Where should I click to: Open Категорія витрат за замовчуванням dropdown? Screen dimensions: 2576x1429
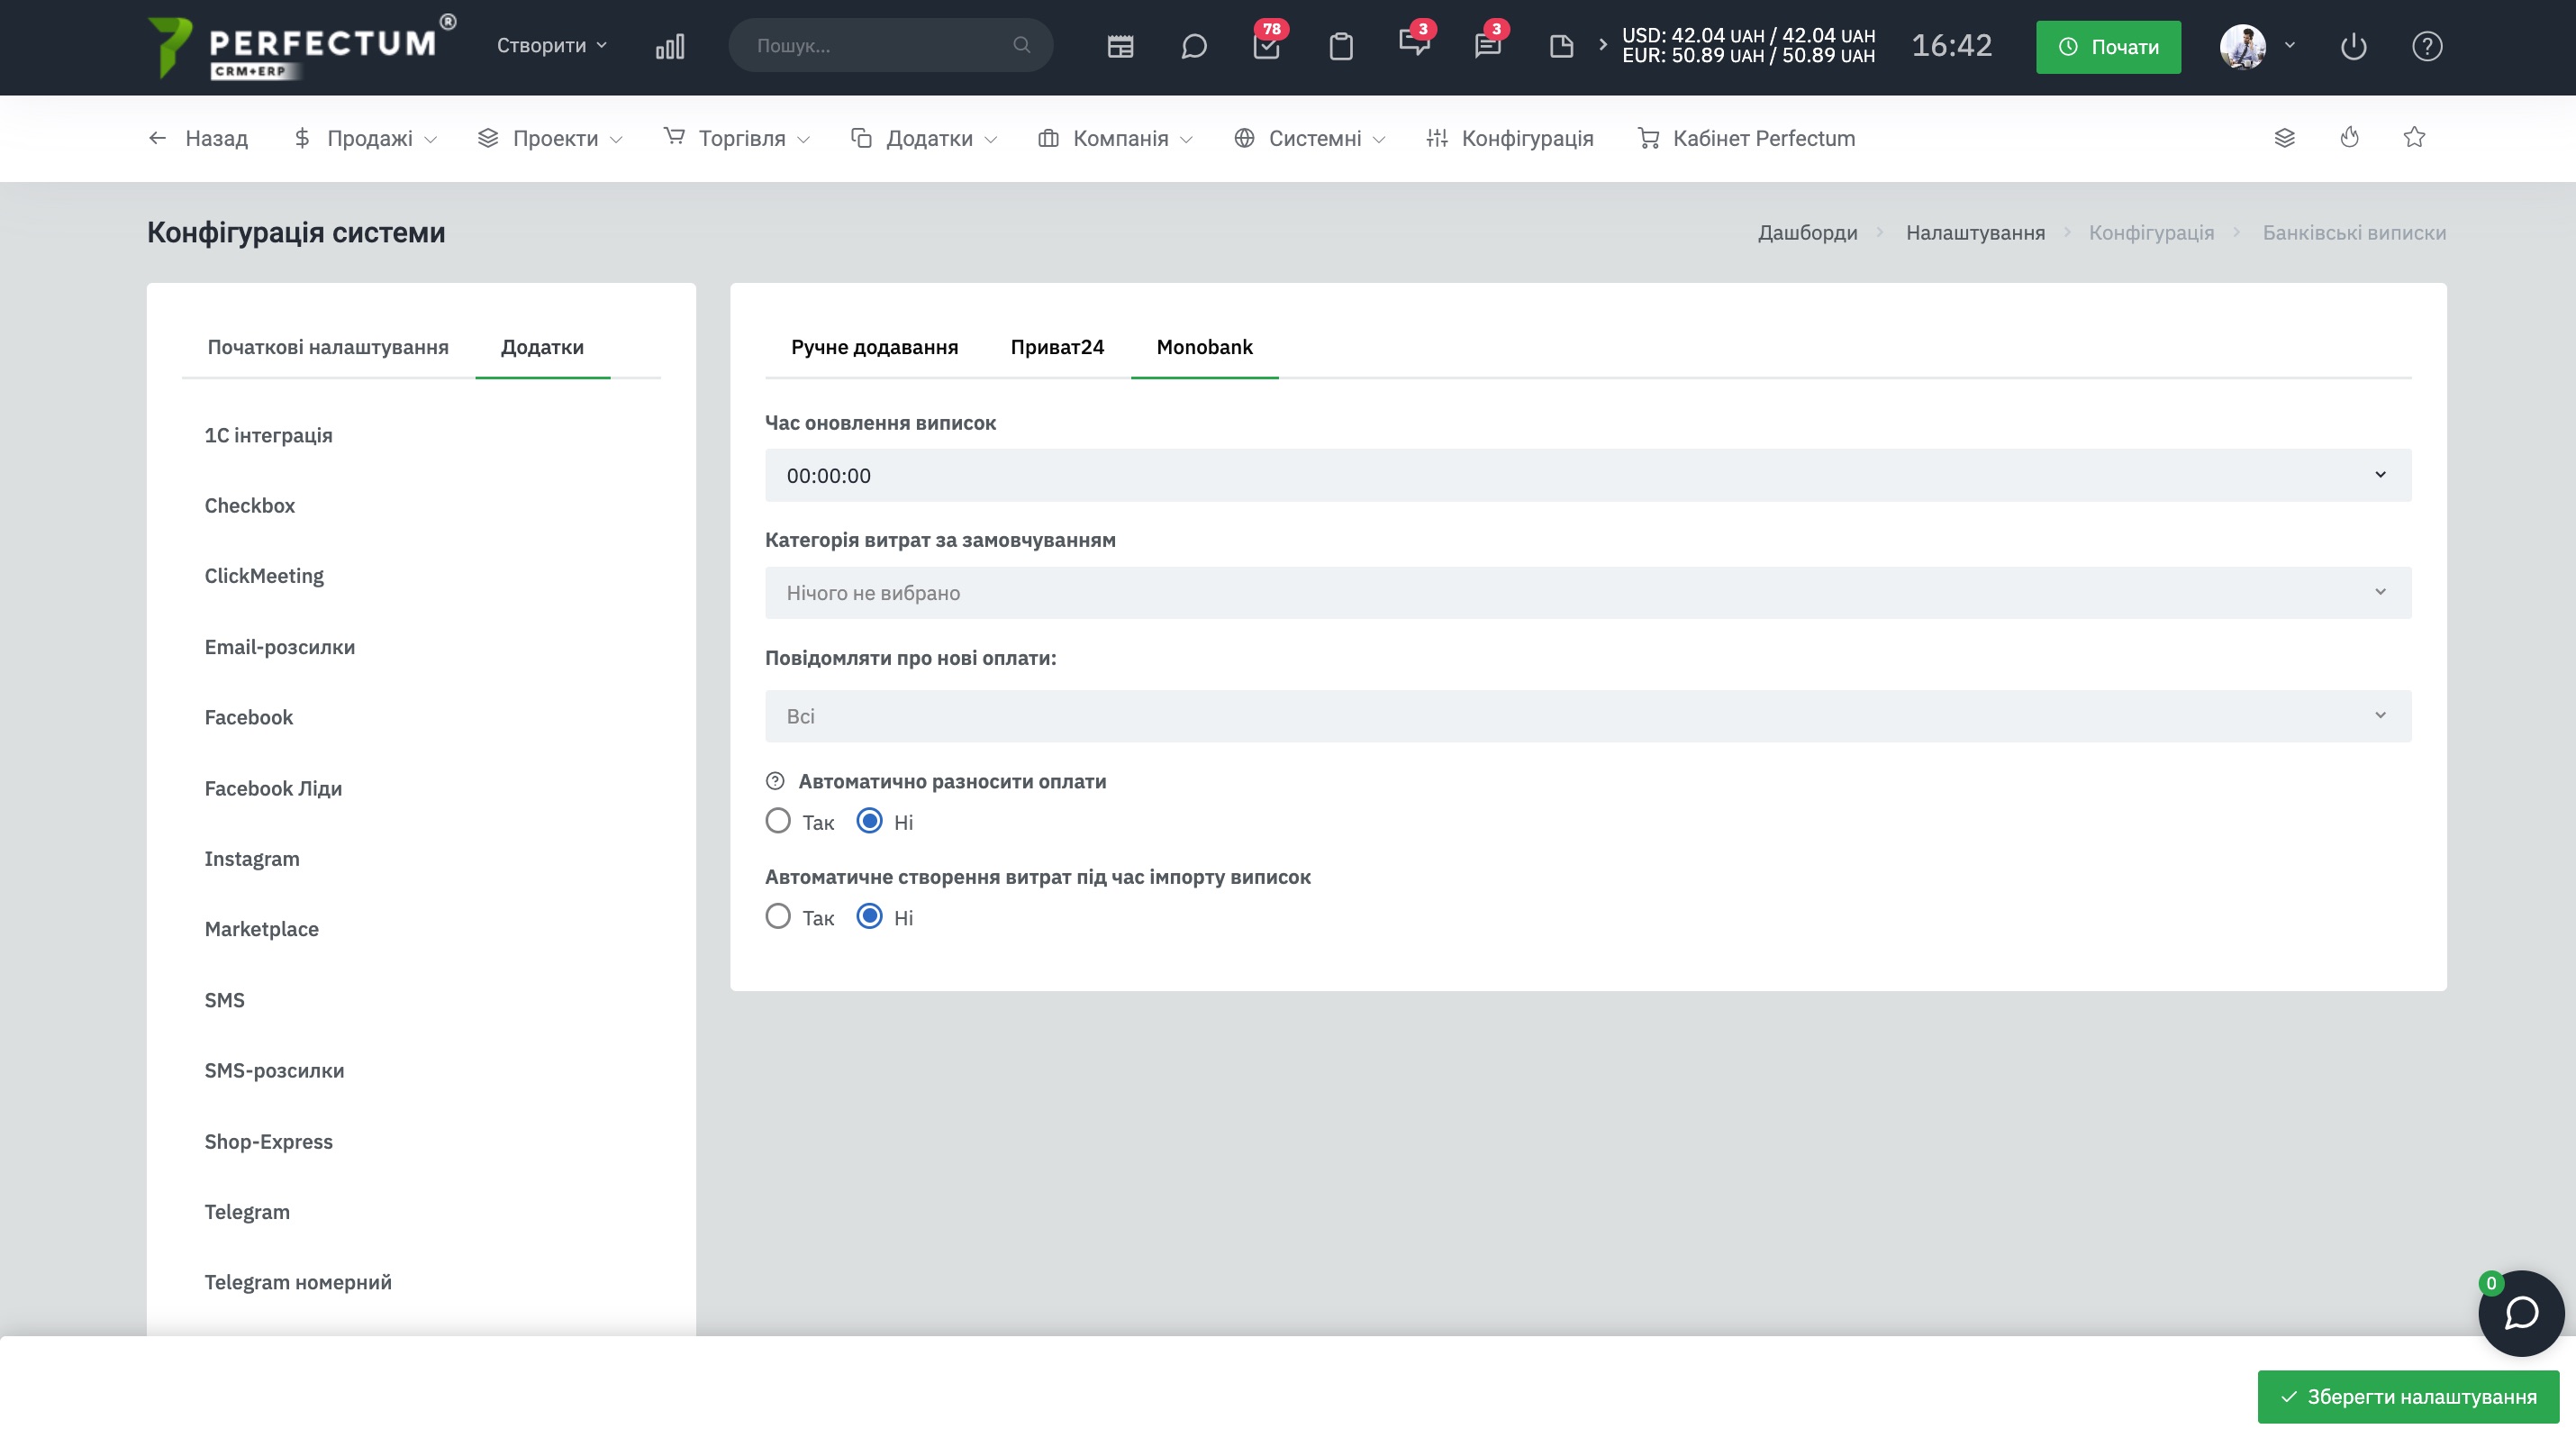1587,593
